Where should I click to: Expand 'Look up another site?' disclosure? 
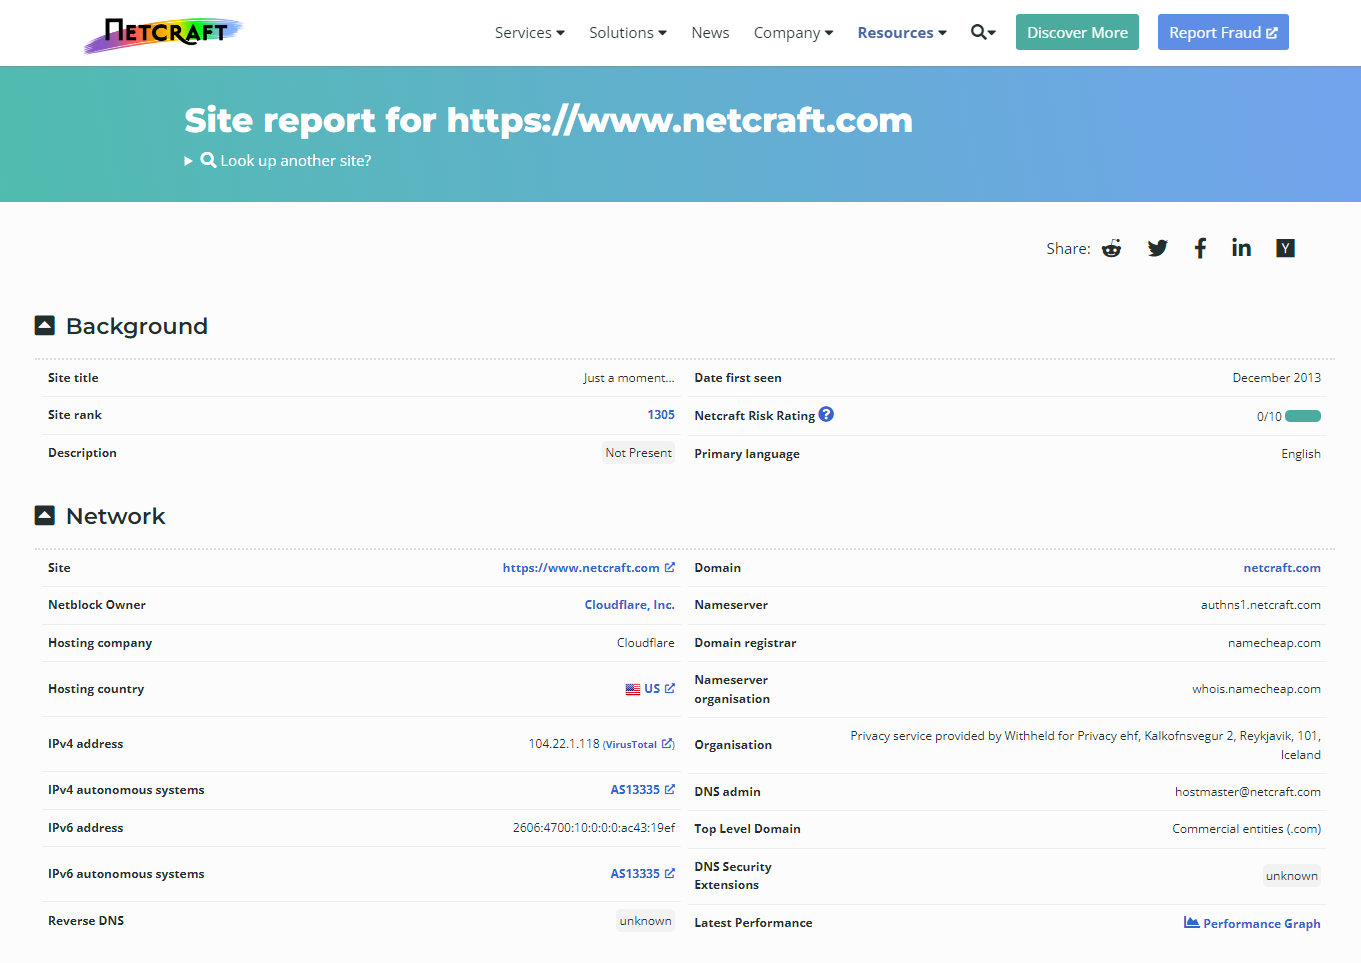[x=278, y=160]
